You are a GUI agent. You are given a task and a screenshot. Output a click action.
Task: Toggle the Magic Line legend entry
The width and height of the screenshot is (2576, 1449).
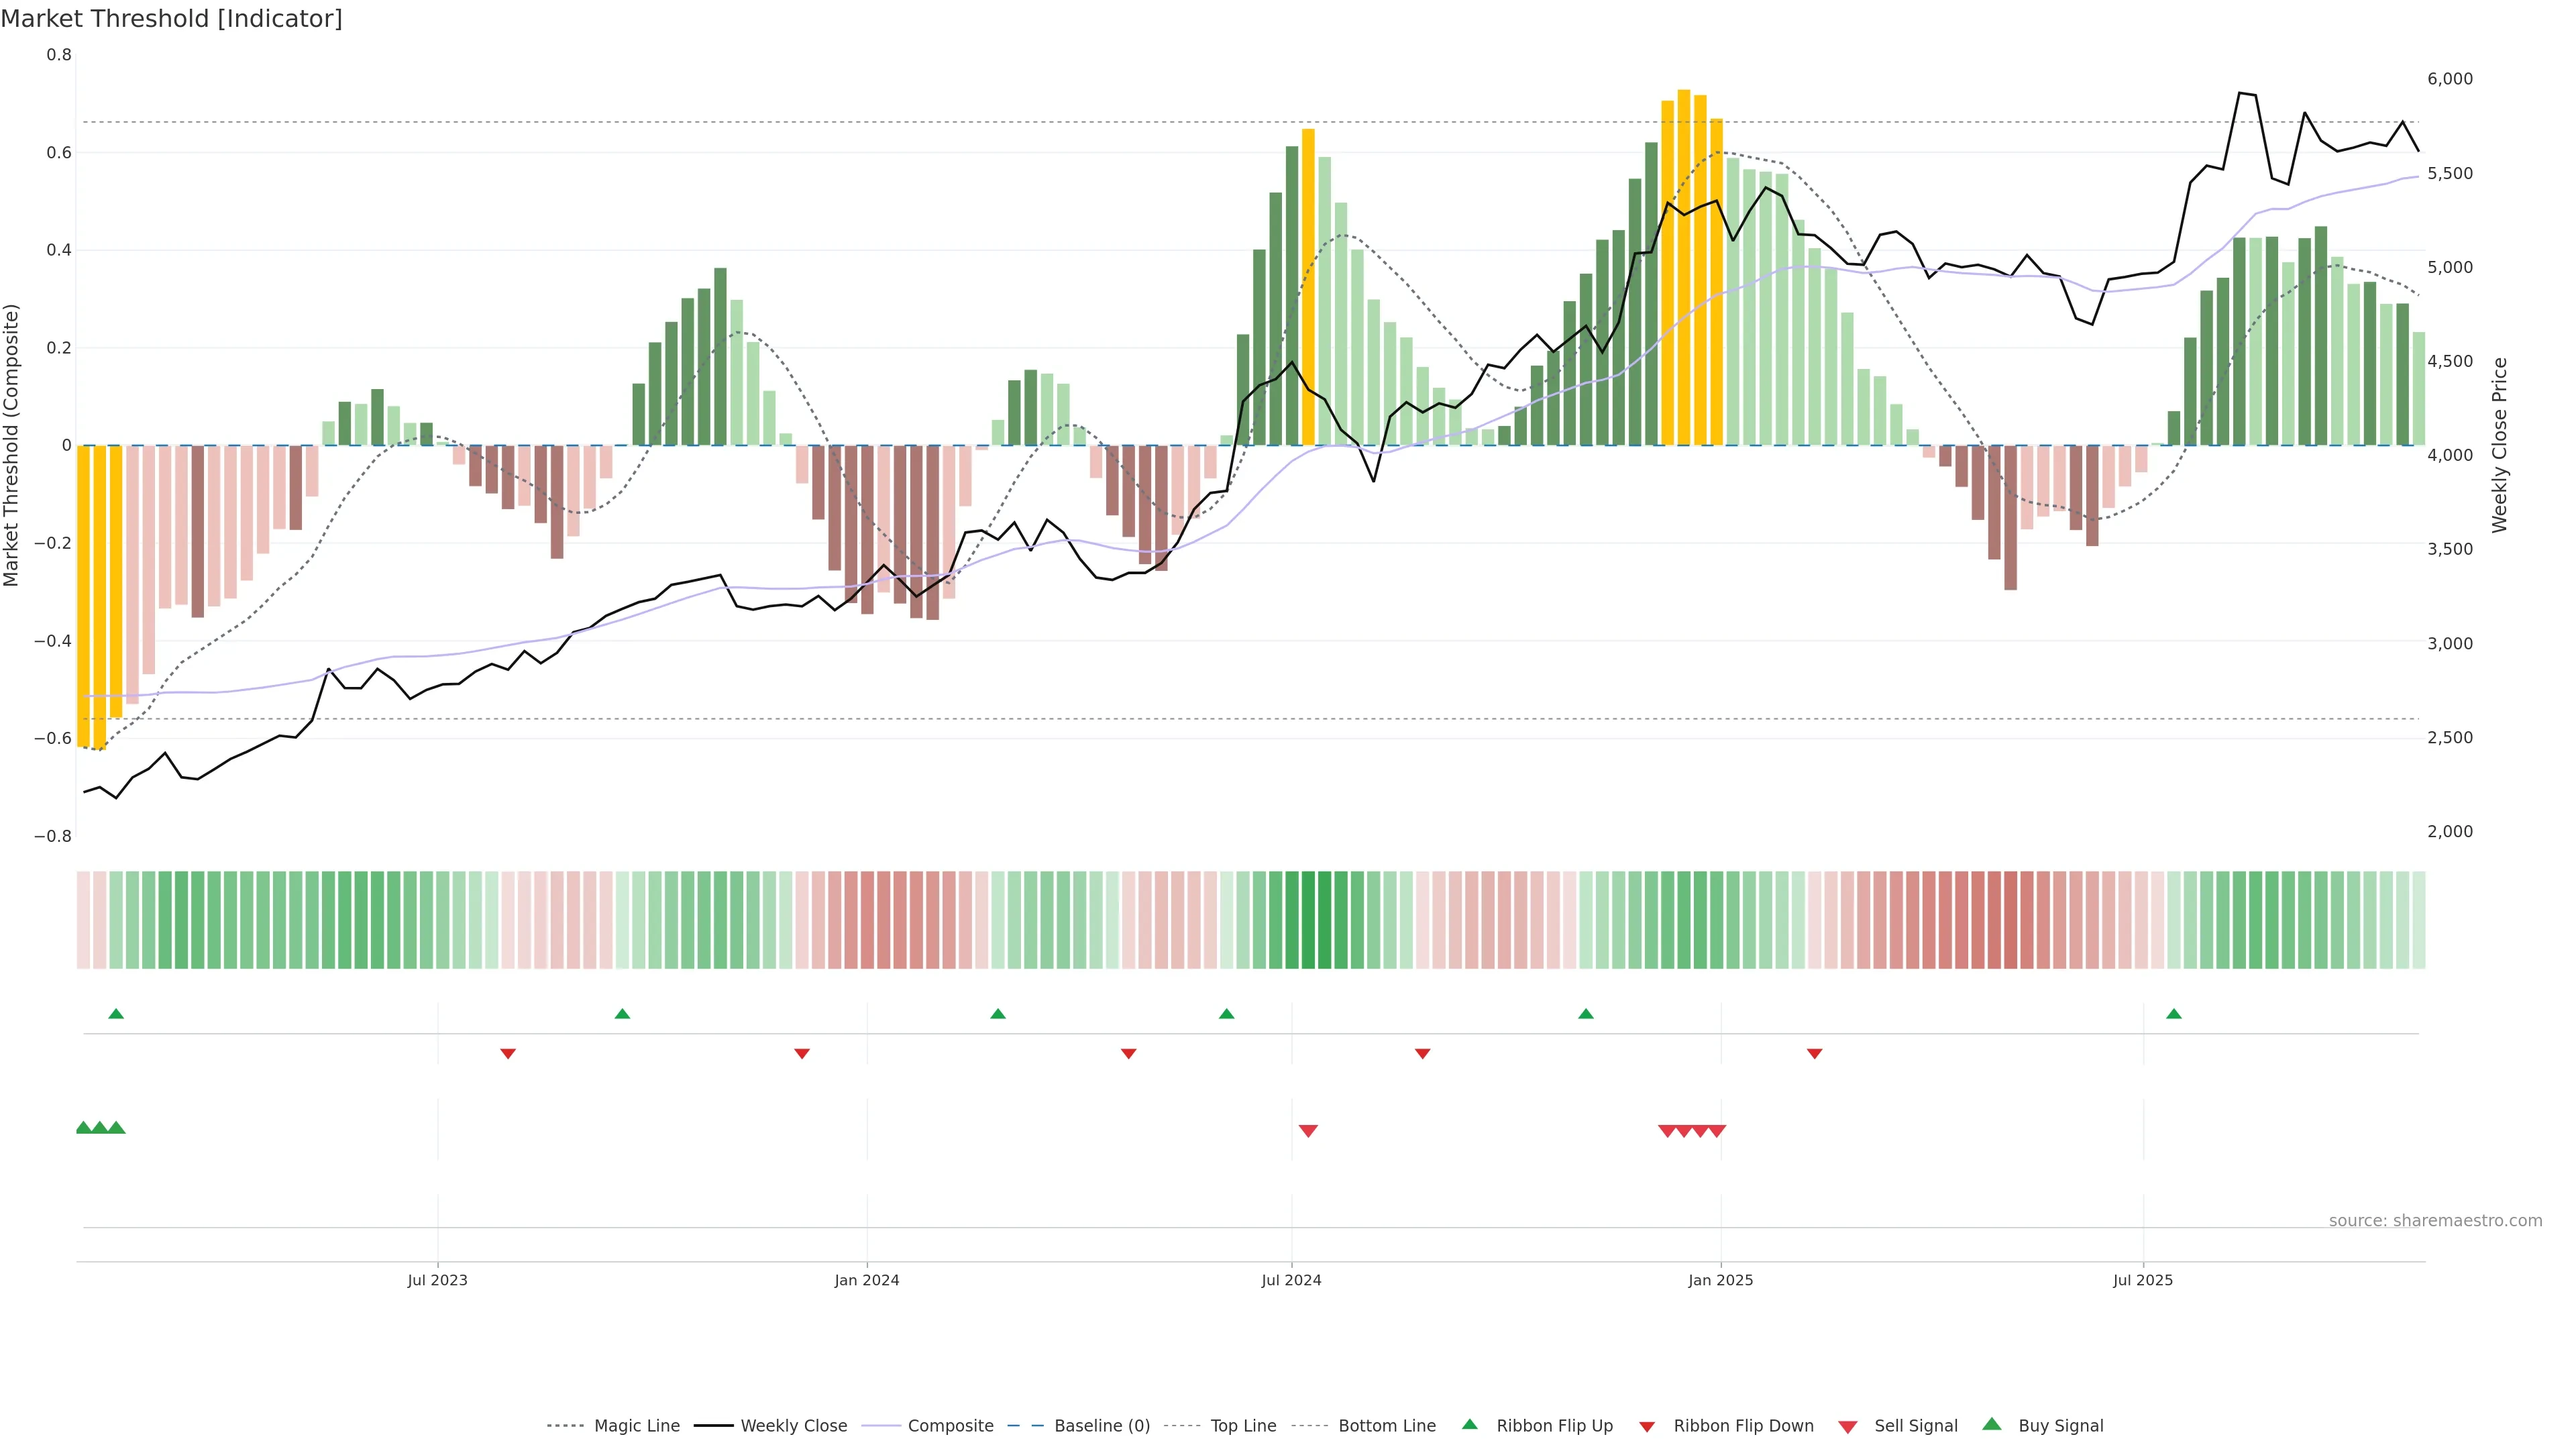636,1426
